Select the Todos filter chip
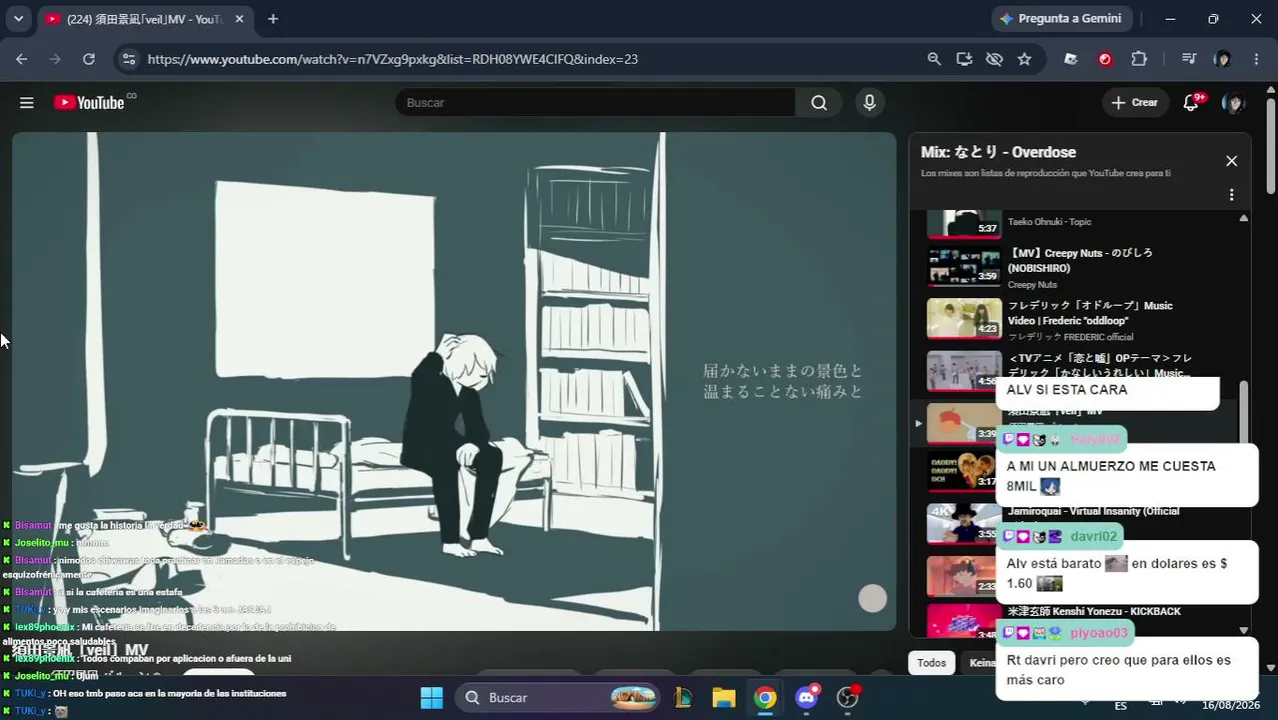The image size is (1278, 720). pyautogui.click(x=931, y=663)
